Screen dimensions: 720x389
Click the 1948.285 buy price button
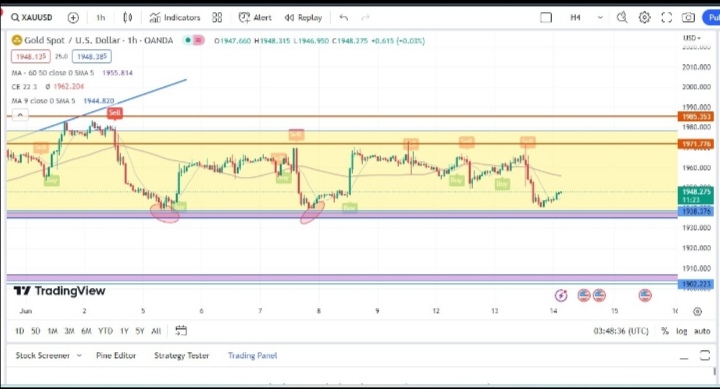[92, 56]
